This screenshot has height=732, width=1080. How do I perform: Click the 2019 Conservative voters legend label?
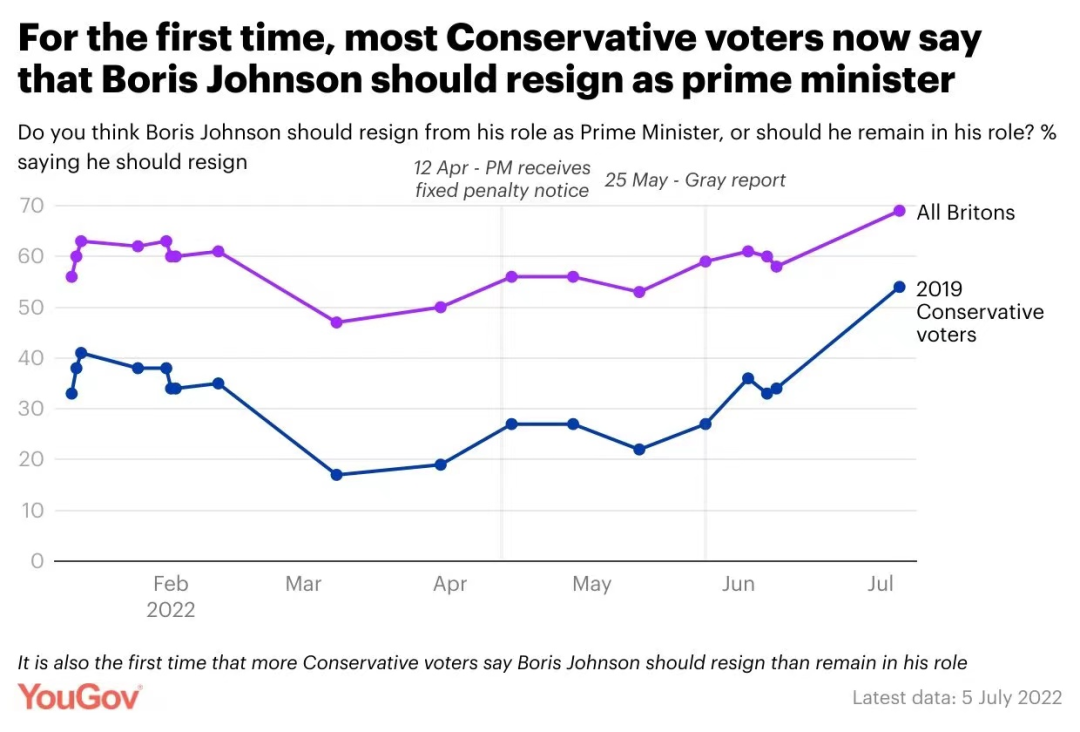(x=979, y=311)
